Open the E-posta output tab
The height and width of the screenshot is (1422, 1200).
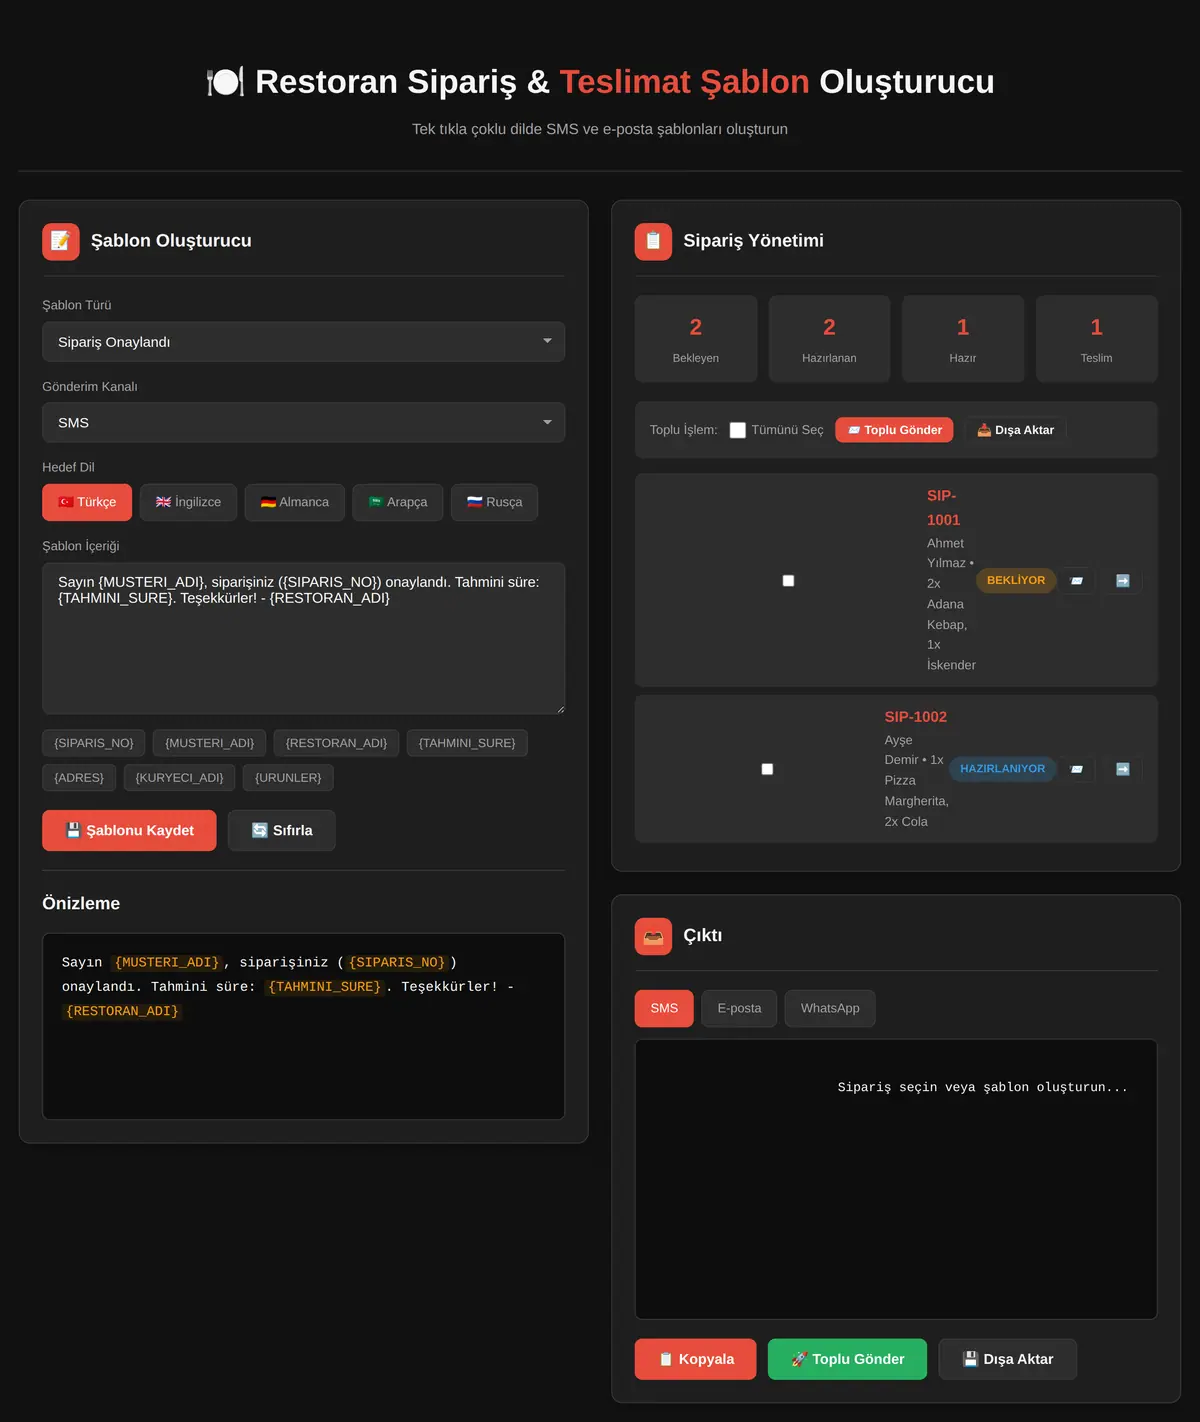[x=739, y=1008]
